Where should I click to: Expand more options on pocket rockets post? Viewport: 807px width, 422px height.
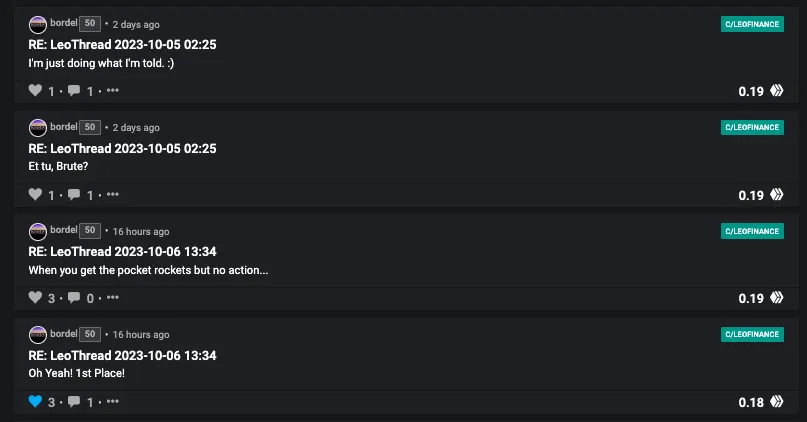click(113, 297)
